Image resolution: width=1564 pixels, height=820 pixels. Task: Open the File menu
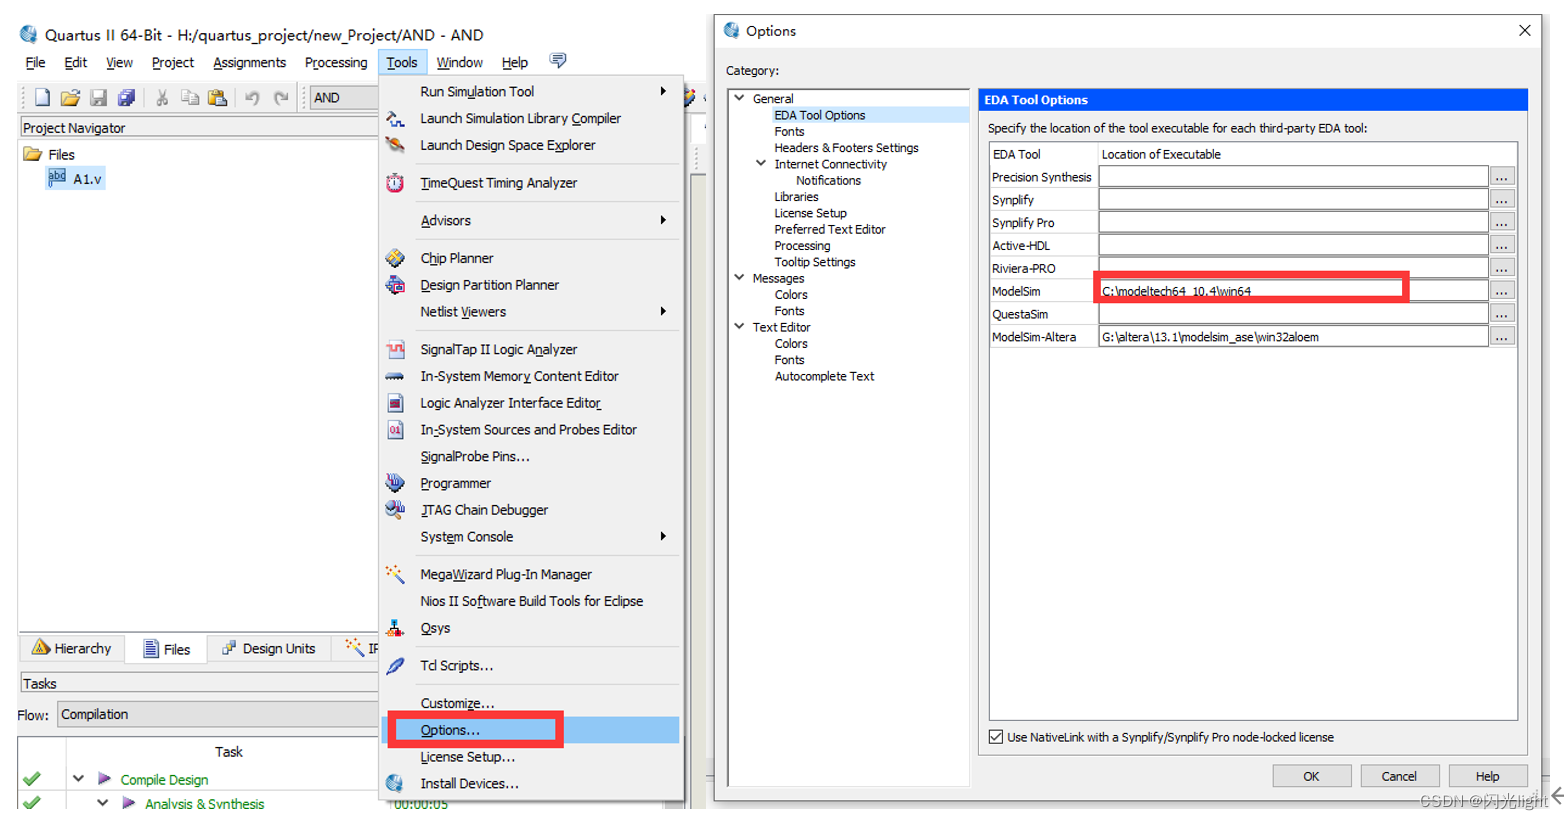point(35,62)
